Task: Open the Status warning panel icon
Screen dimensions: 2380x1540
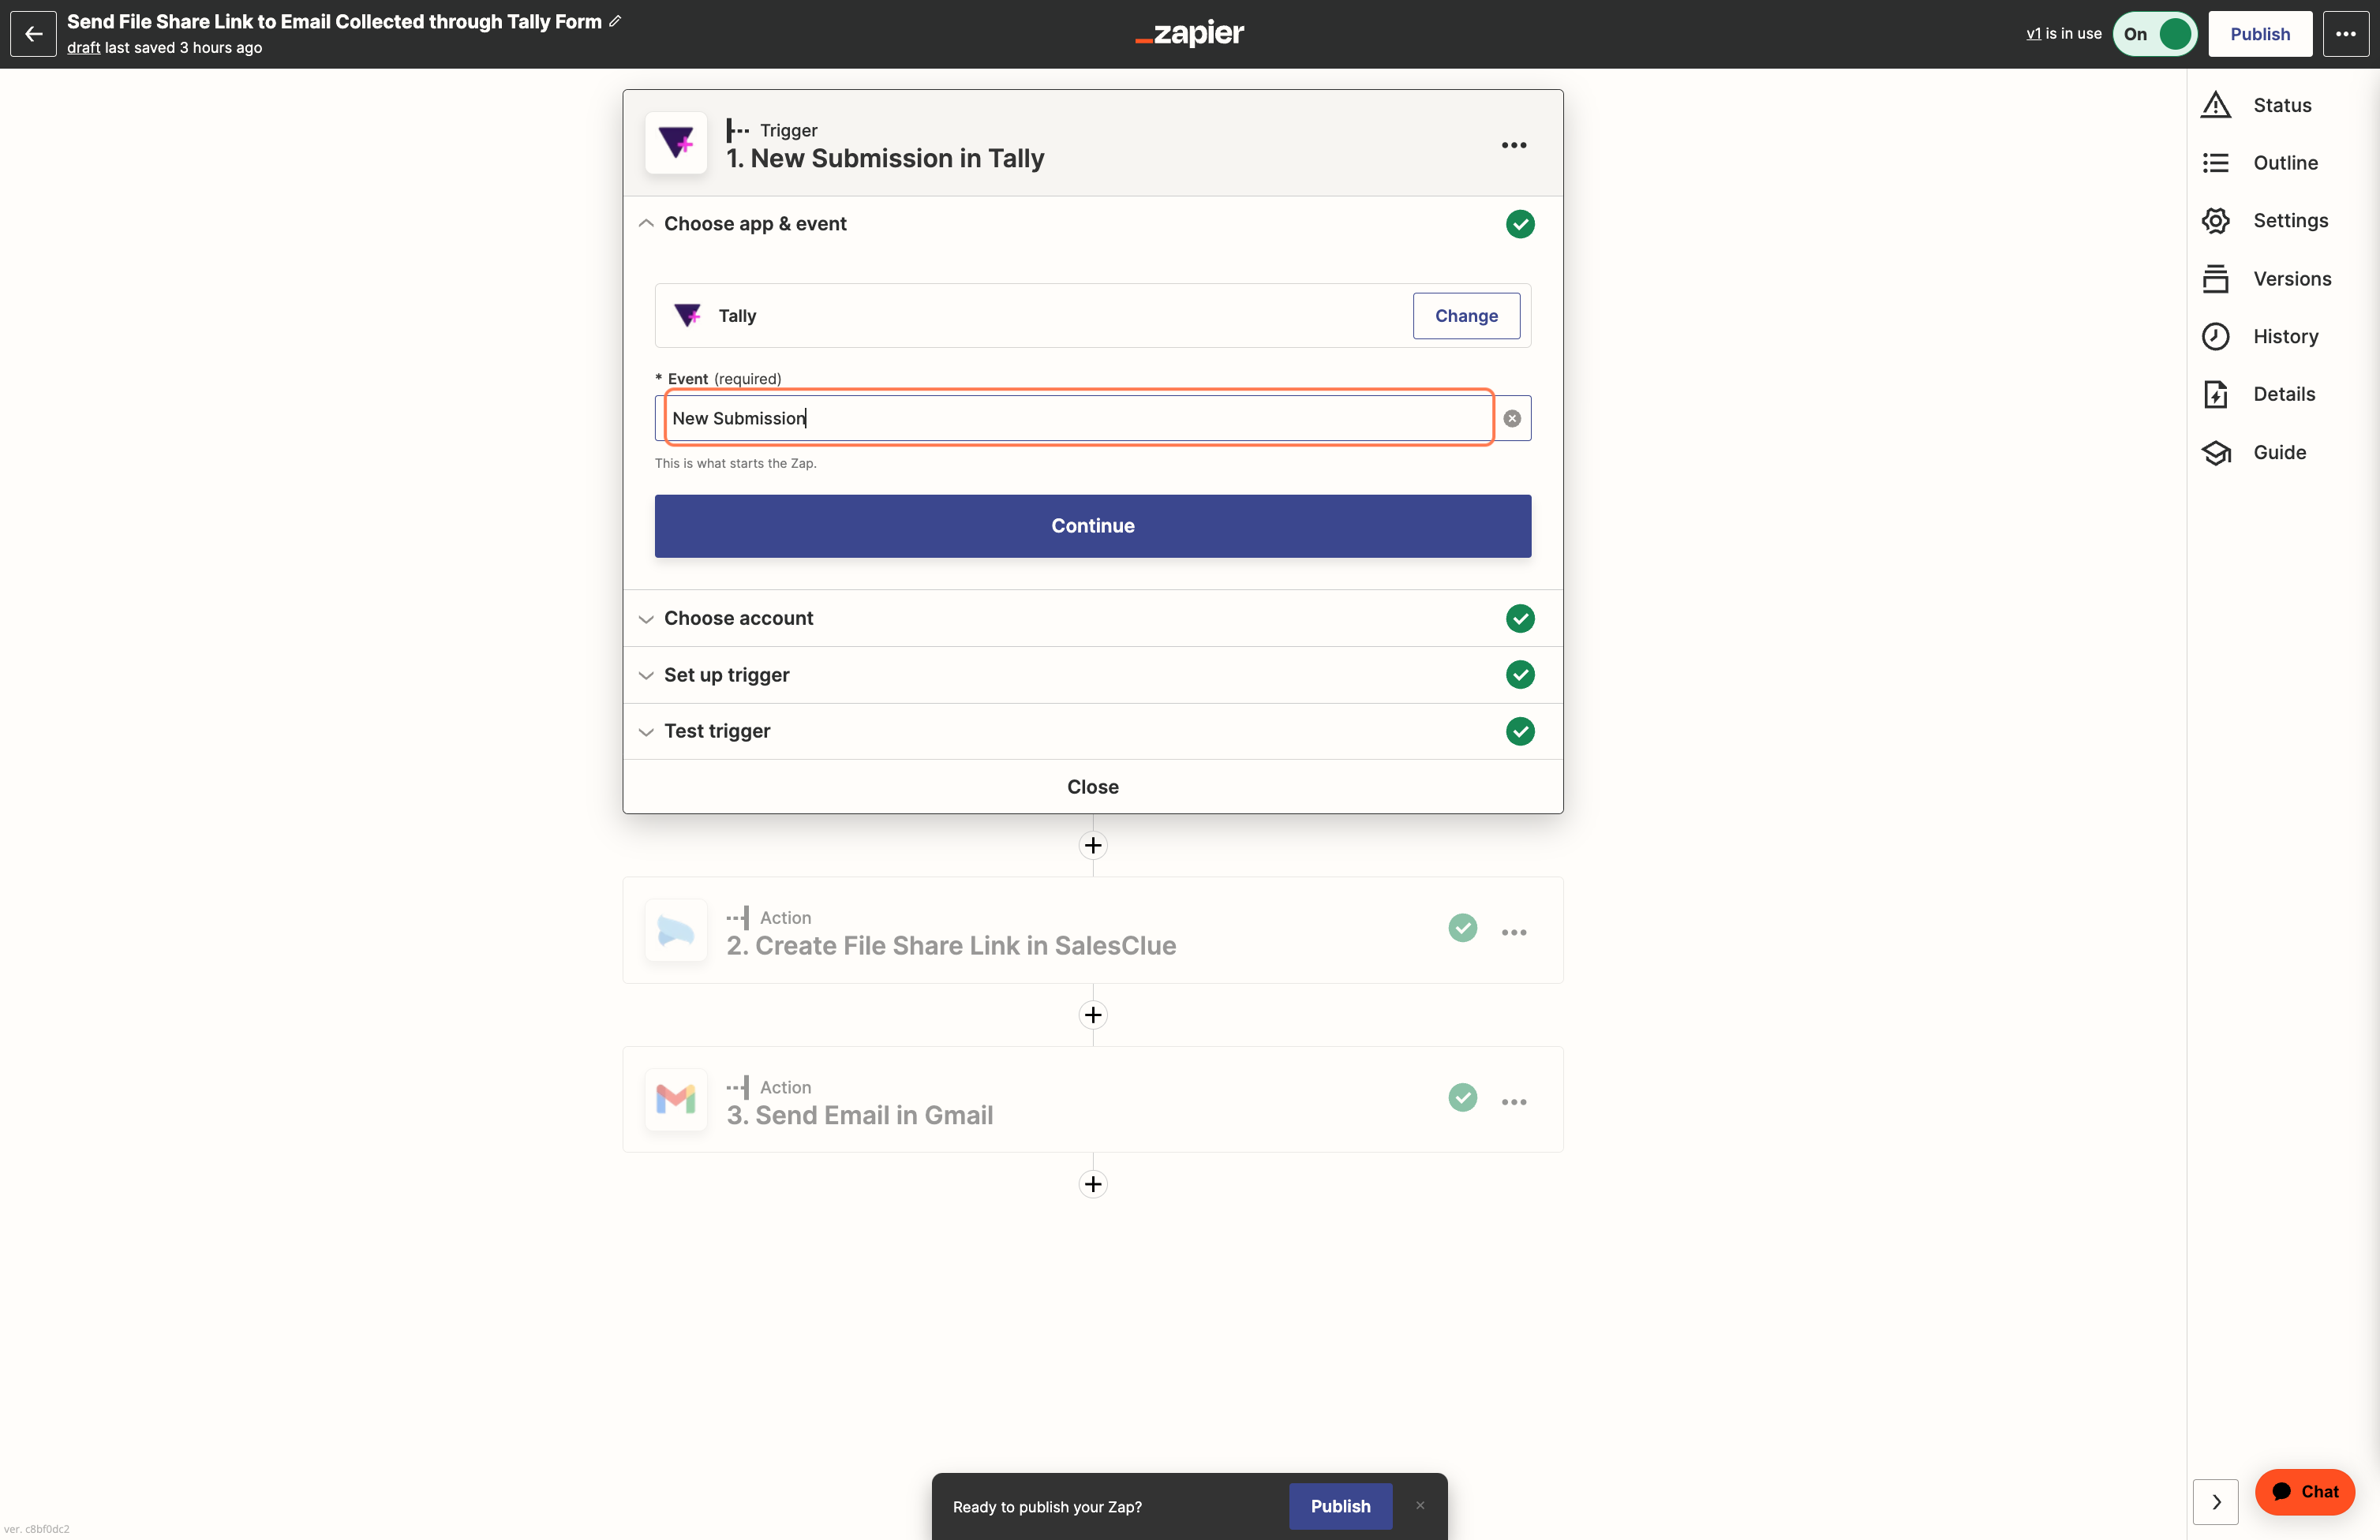Action: click(2216, 105)
